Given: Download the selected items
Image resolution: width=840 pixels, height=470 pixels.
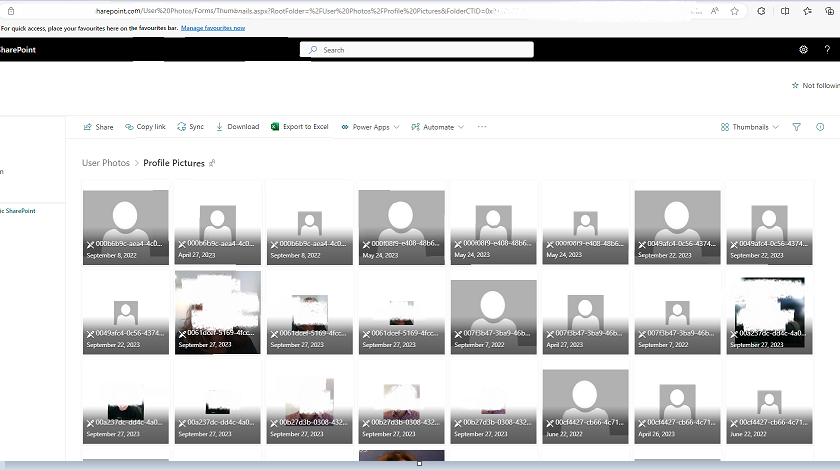Looking at the screenshot, I should pos(237,127).
